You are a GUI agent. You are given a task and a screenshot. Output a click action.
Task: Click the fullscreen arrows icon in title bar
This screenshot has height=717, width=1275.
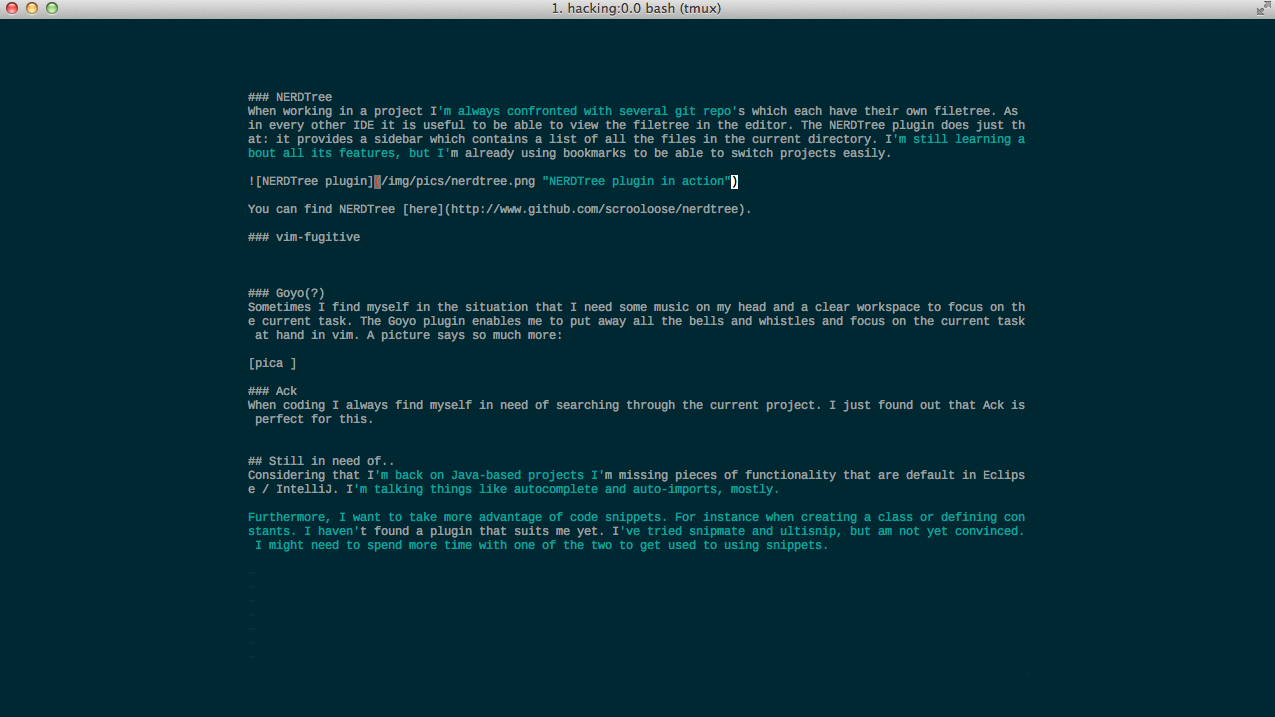[x=1263, y=8]
